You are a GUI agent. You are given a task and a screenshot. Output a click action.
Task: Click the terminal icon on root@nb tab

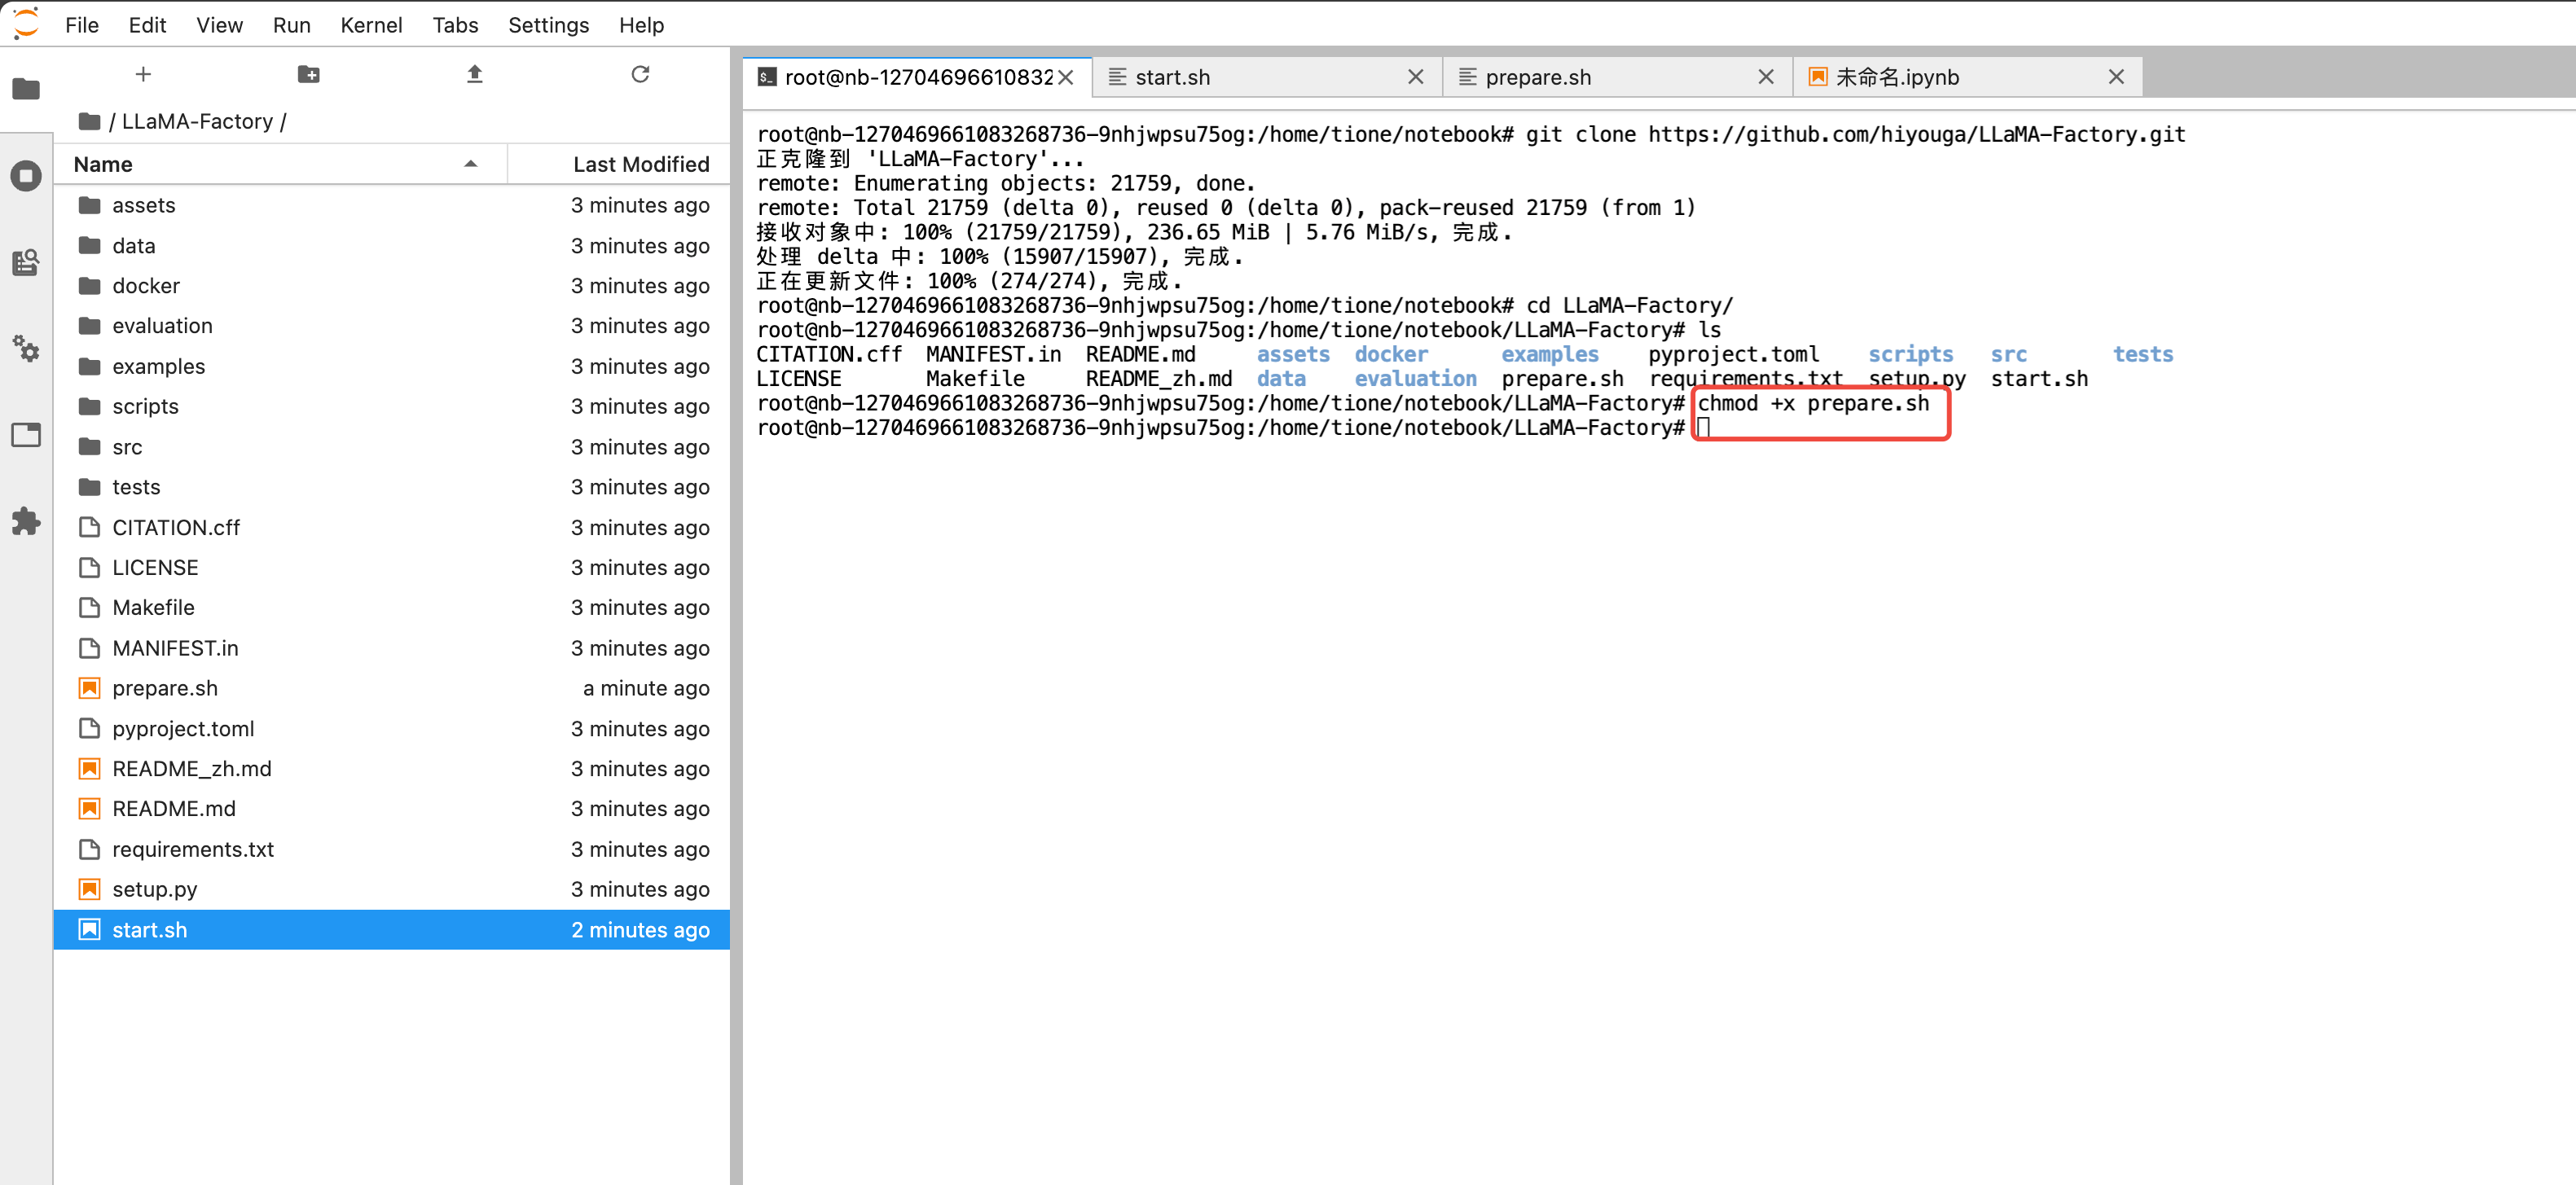tap(767, 77)
